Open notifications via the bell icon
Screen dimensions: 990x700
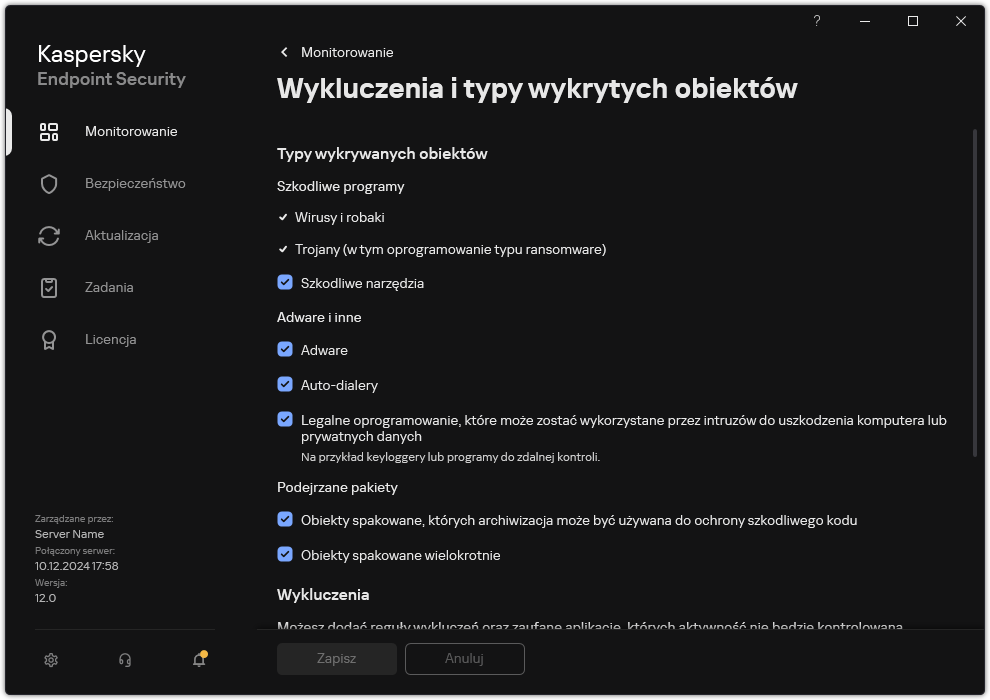[x=198, y=660]
